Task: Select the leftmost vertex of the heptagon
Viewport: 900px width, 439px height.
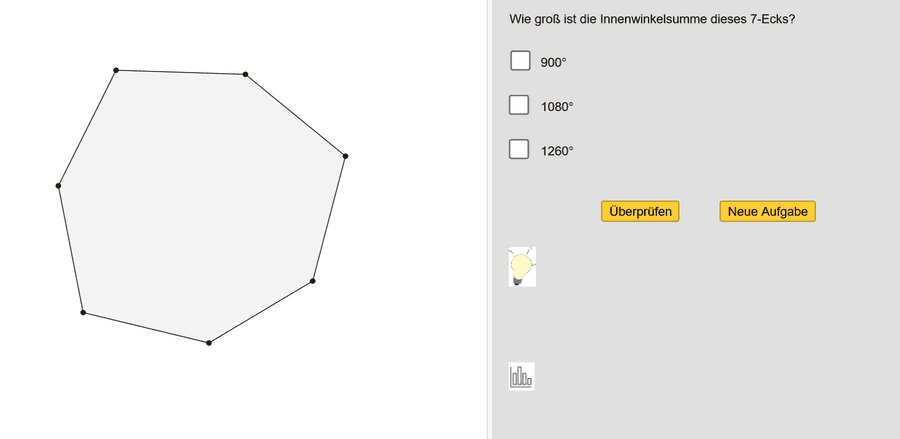Action: [59, 186]
